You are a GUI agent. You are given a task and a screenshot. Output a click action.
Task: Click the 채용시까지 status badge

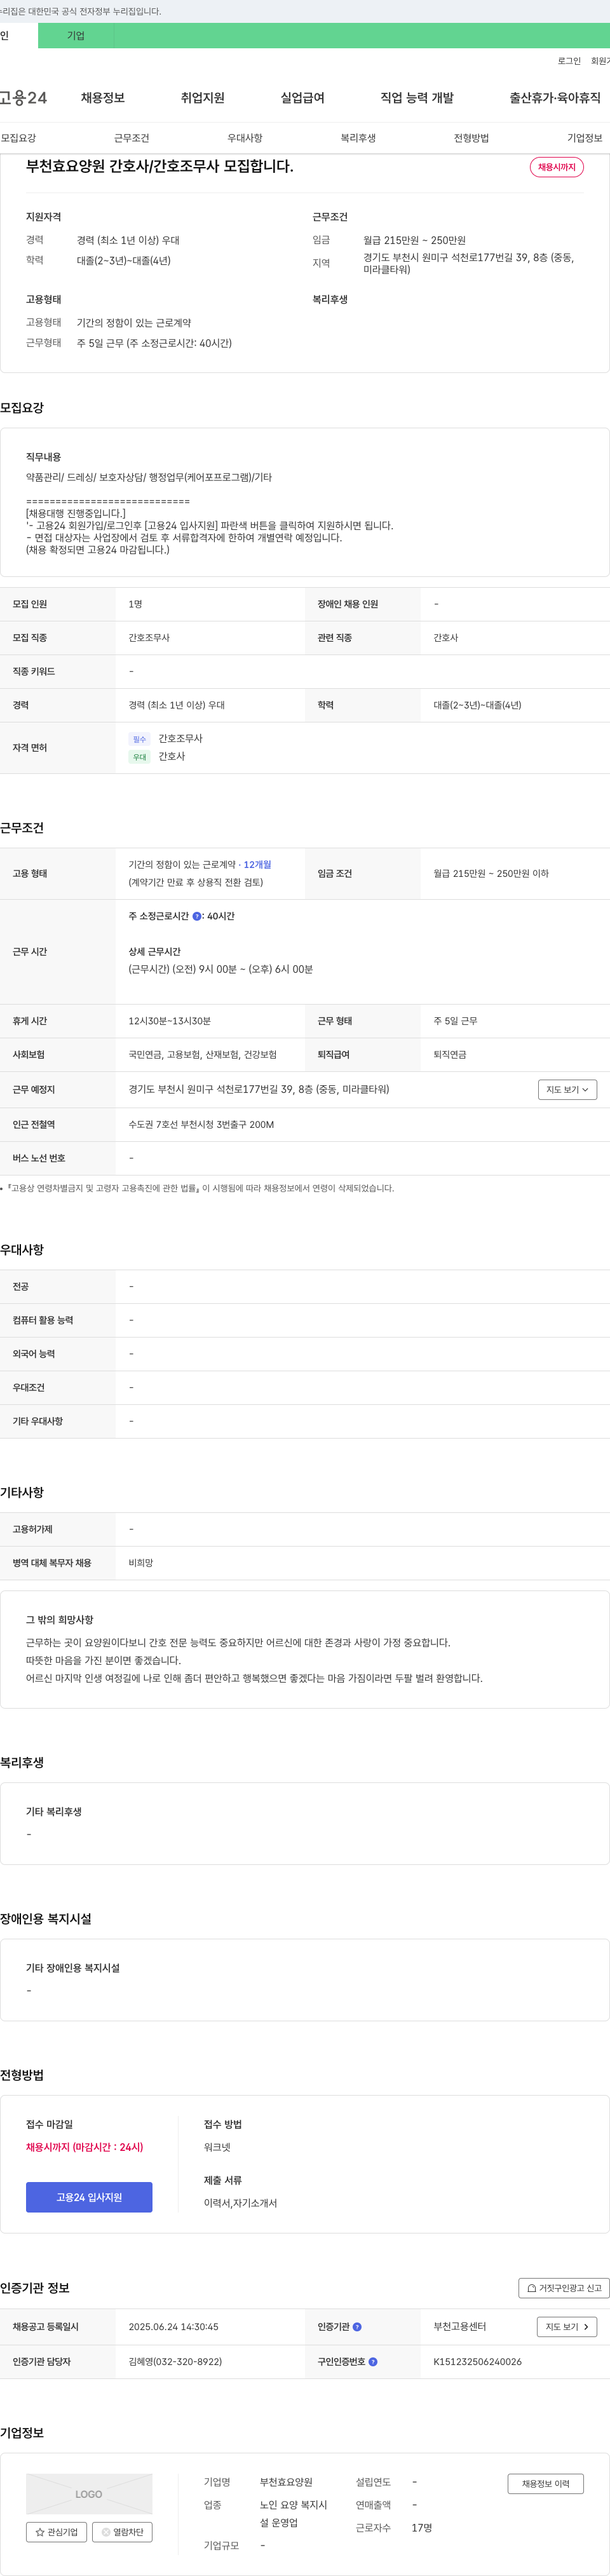(x=557, y=167)
